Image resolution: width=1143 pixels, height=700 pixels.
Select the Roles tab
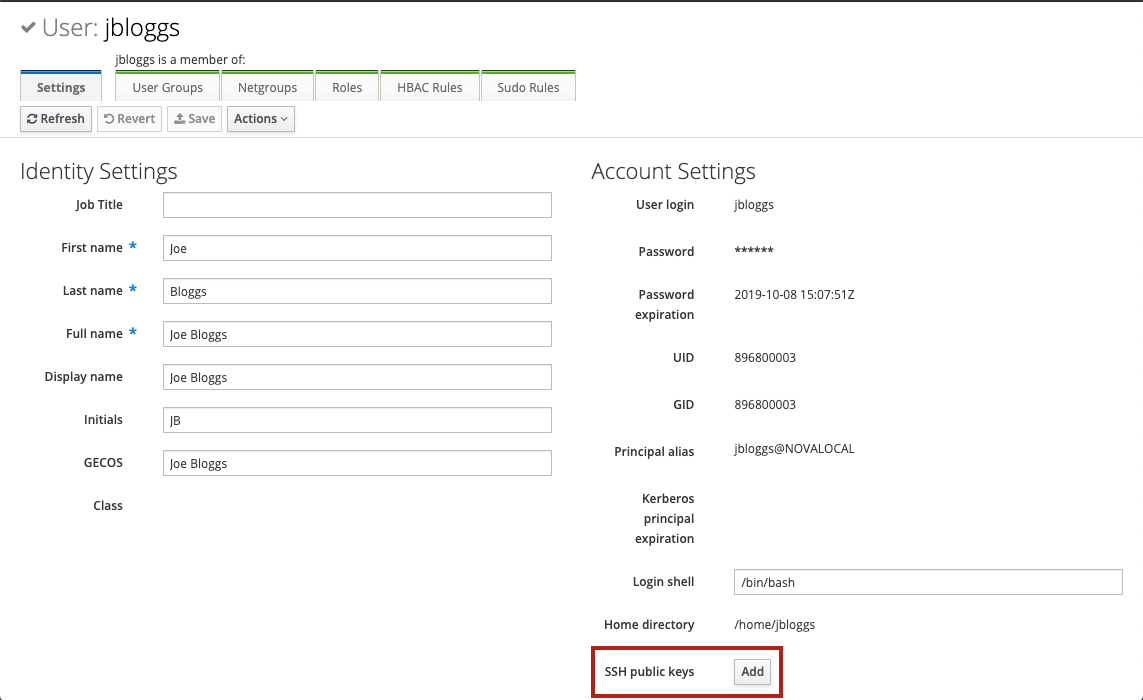coord(347,87)
